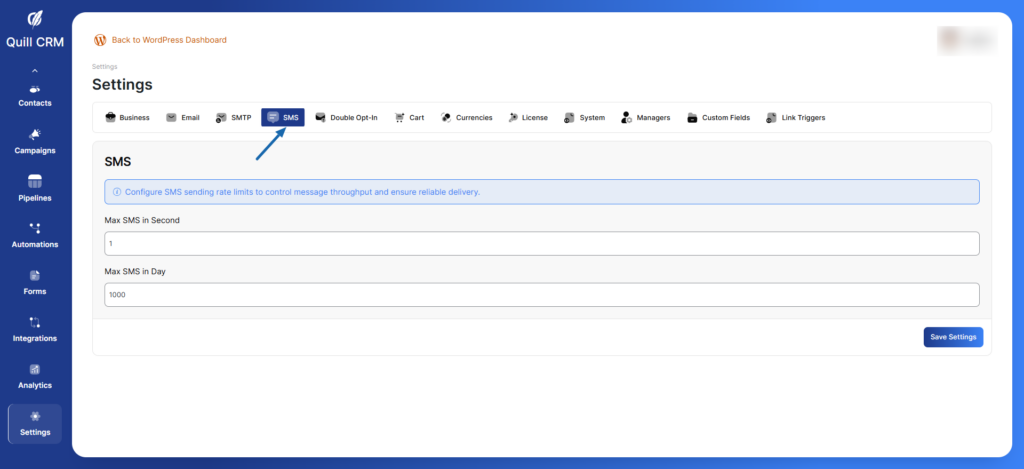The image size is (1024, 469).
Task: Click the Settings gear in sidebar
Action: [35, 422]
